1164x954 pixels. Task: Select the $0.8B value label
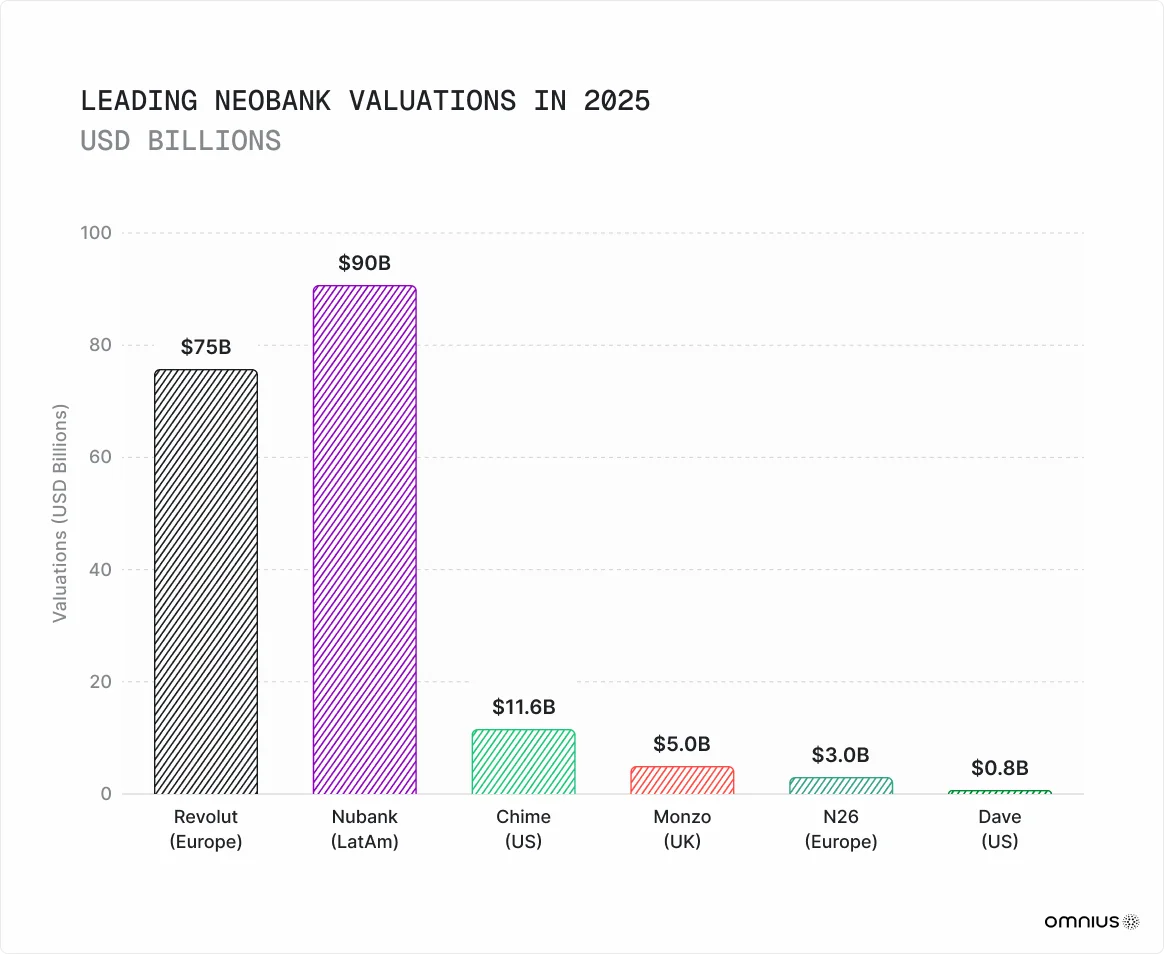[1000, 768]
